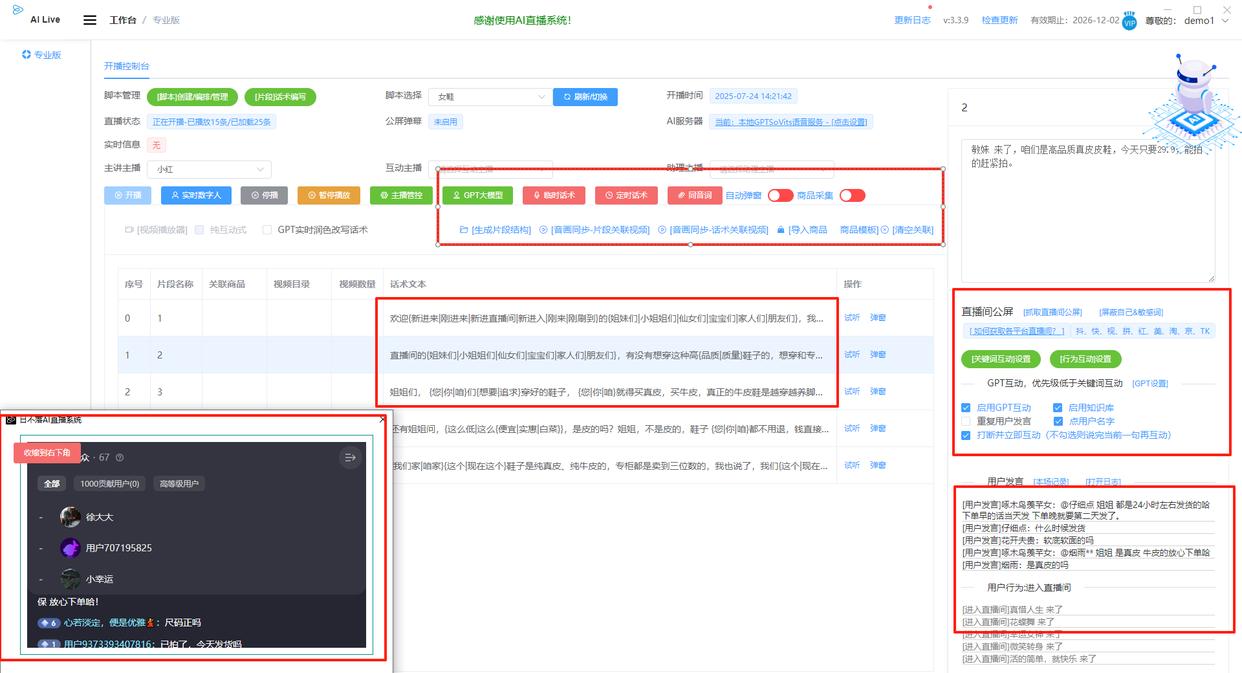Open [如何获取各平台直播间?] help link
Image resolution: width=1242 pixels, height=673 pixels.
(1015, 330)
